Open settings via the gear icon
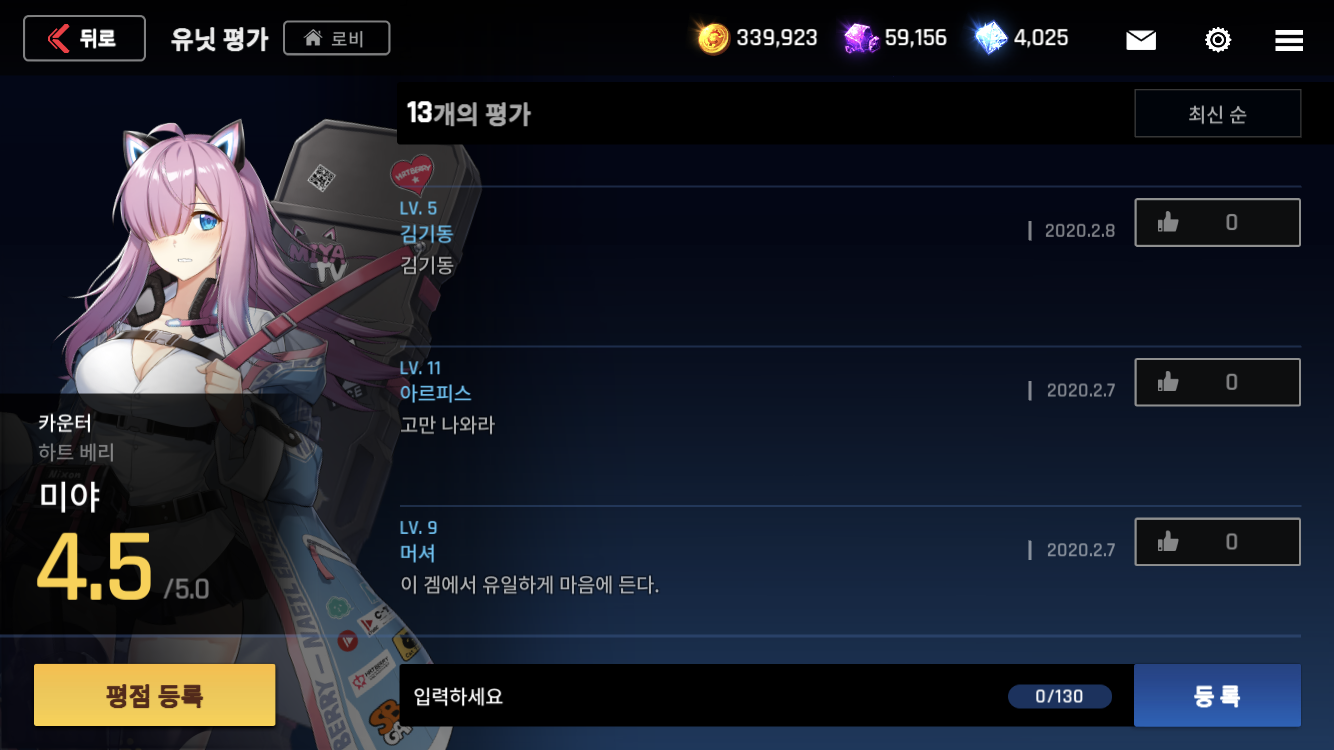The width and height of the screenshot is (1334, 750). (x=1217, y=40)
